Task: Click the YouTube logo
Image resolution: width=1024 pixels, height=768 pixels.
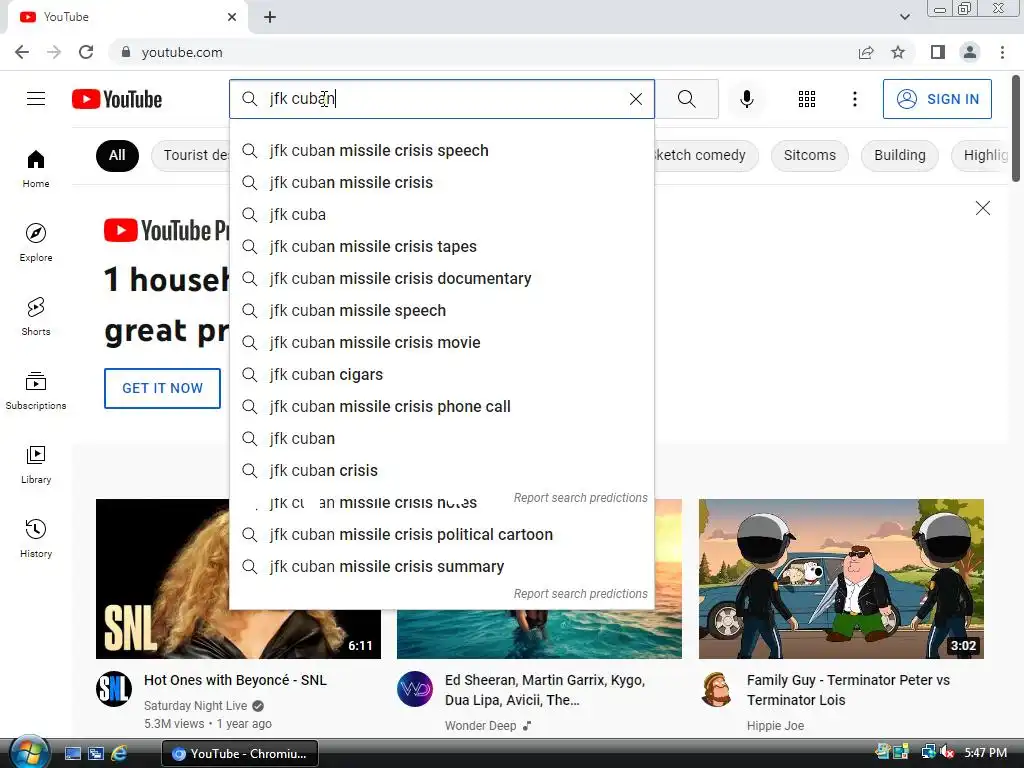Action: coord(117,99)
